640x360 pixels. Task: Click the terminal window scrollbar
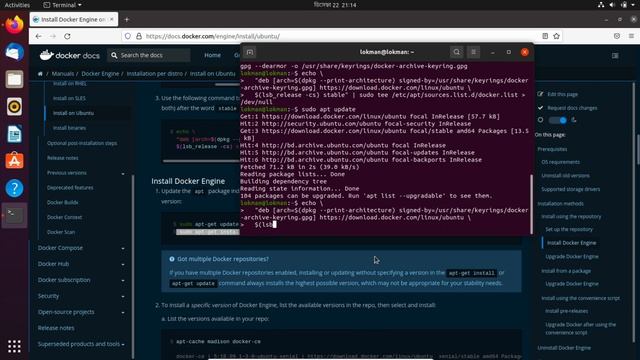(531, 204)
